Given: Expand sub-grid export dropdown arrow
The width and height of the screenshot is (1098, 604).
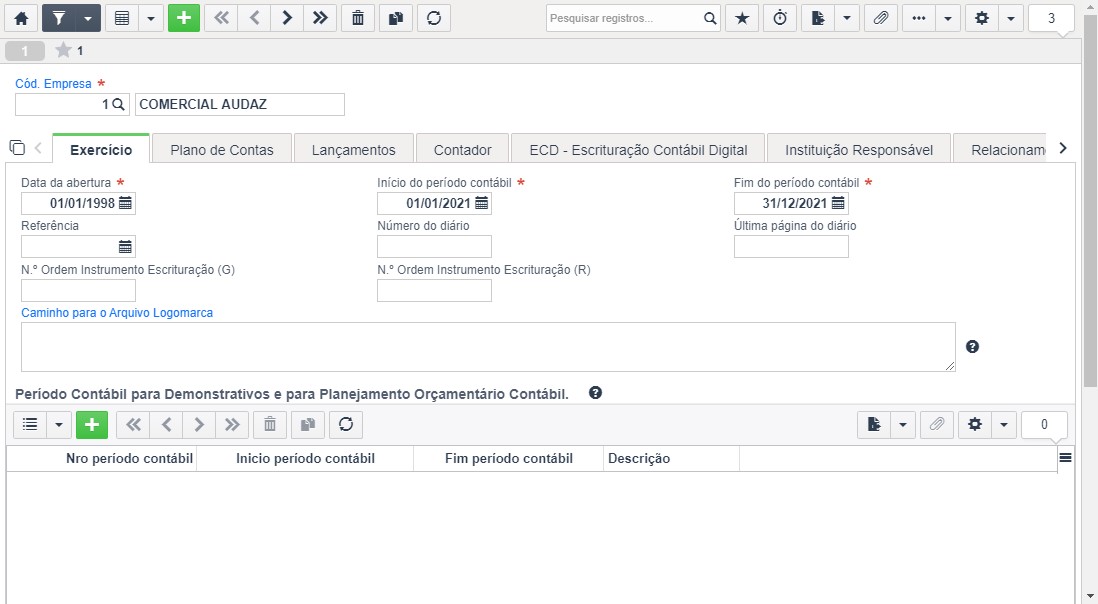Looking at the screenshot, I should click(903, 424).
